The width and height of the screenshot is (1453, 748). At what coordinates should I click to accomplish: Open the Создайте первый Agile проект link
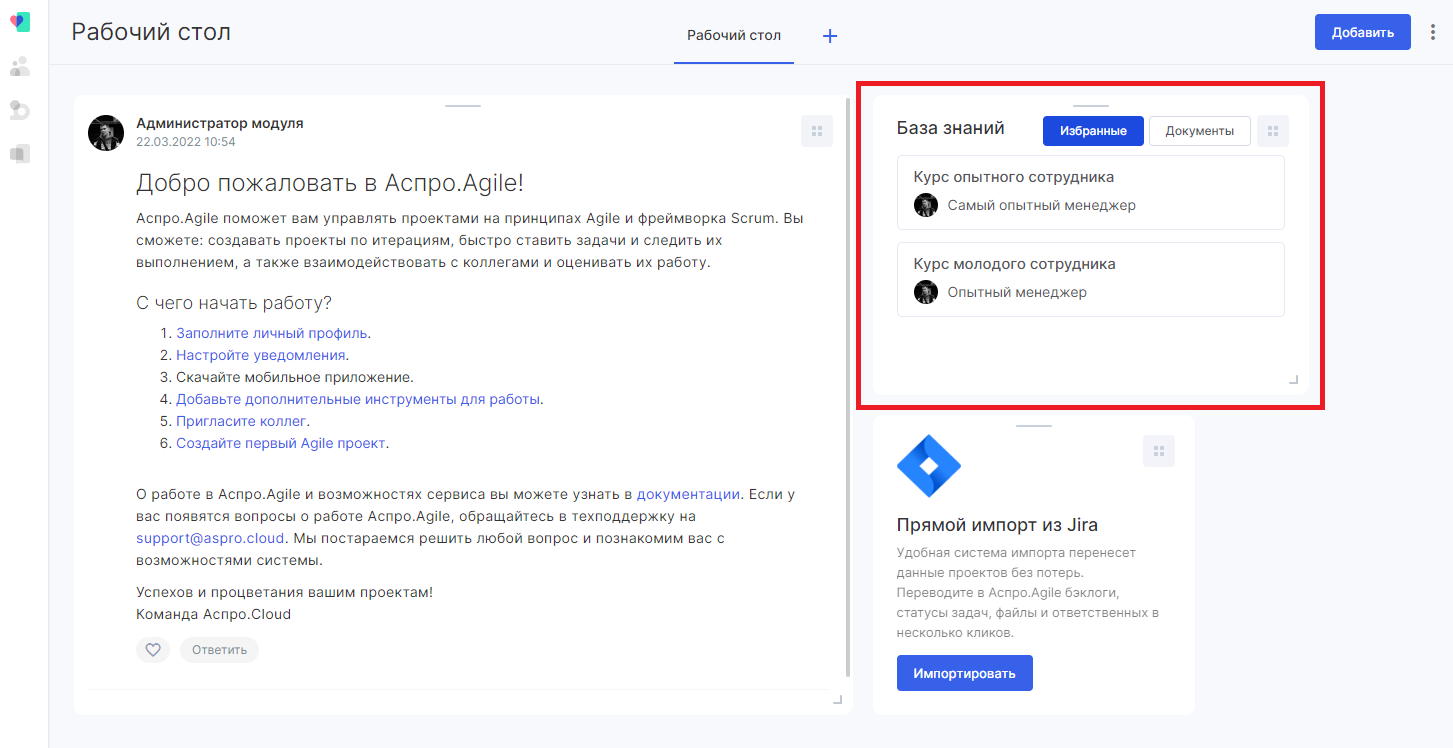tap(280, 443)
